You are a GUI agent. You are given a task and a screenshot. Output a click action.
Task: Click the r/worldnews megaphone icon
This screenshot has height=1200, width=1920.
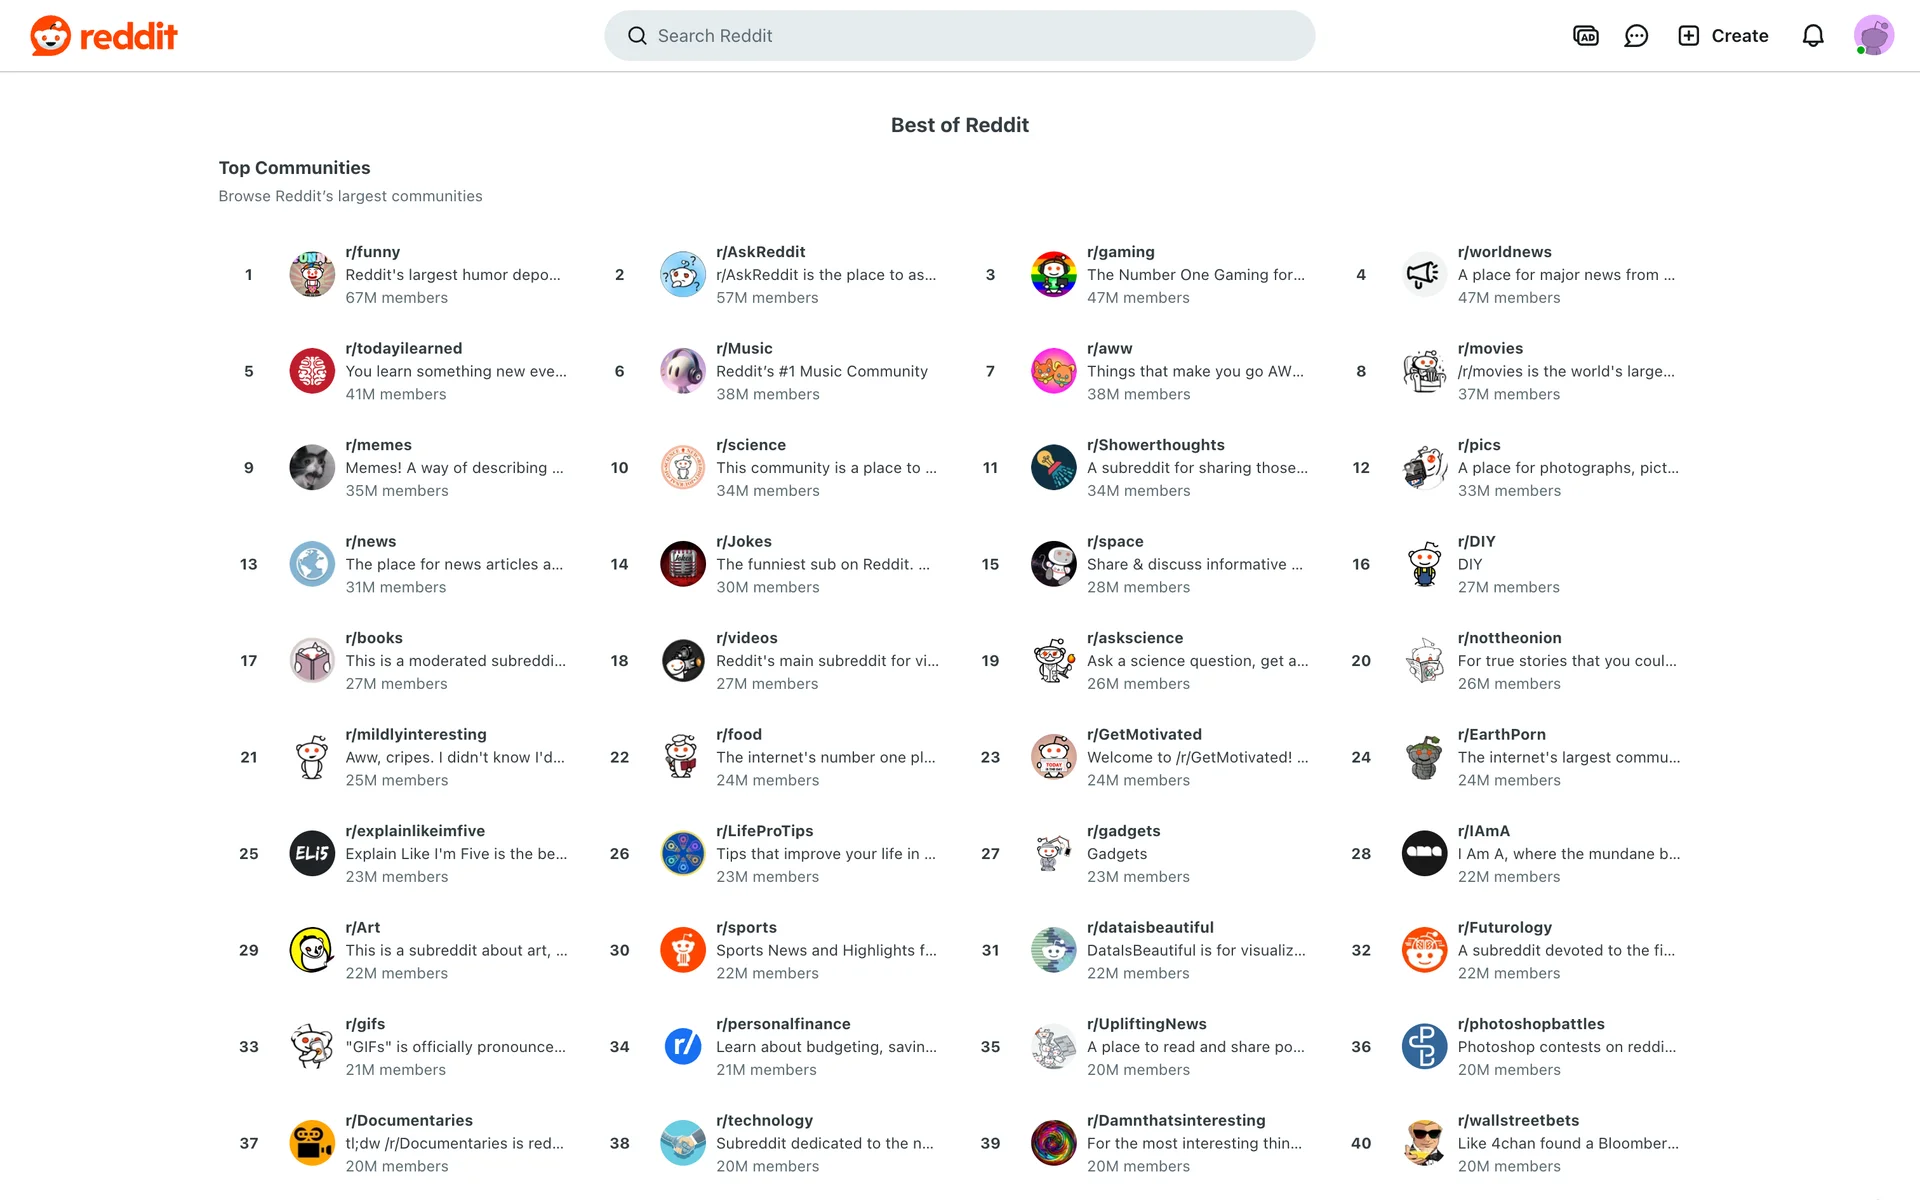pyautogui.click(x=1424, y=275)
